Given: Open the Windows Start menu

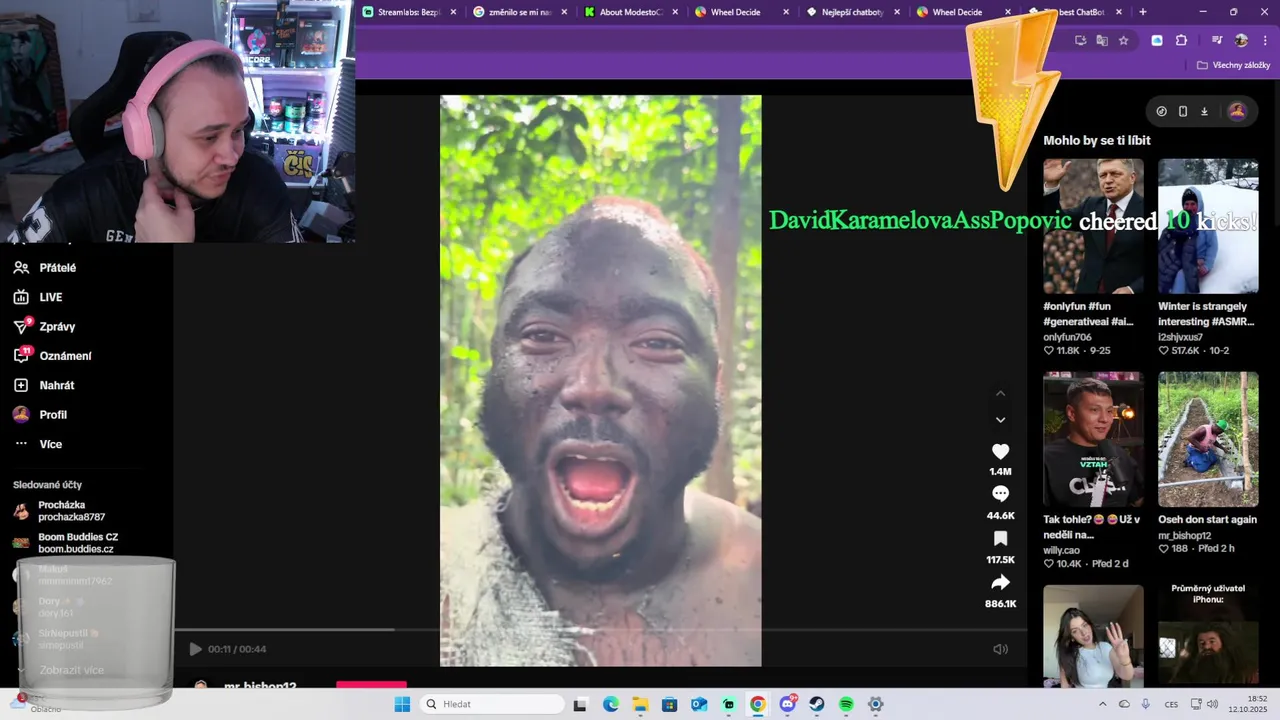Looking at the screenshot, I should click(x=402, y=704).
